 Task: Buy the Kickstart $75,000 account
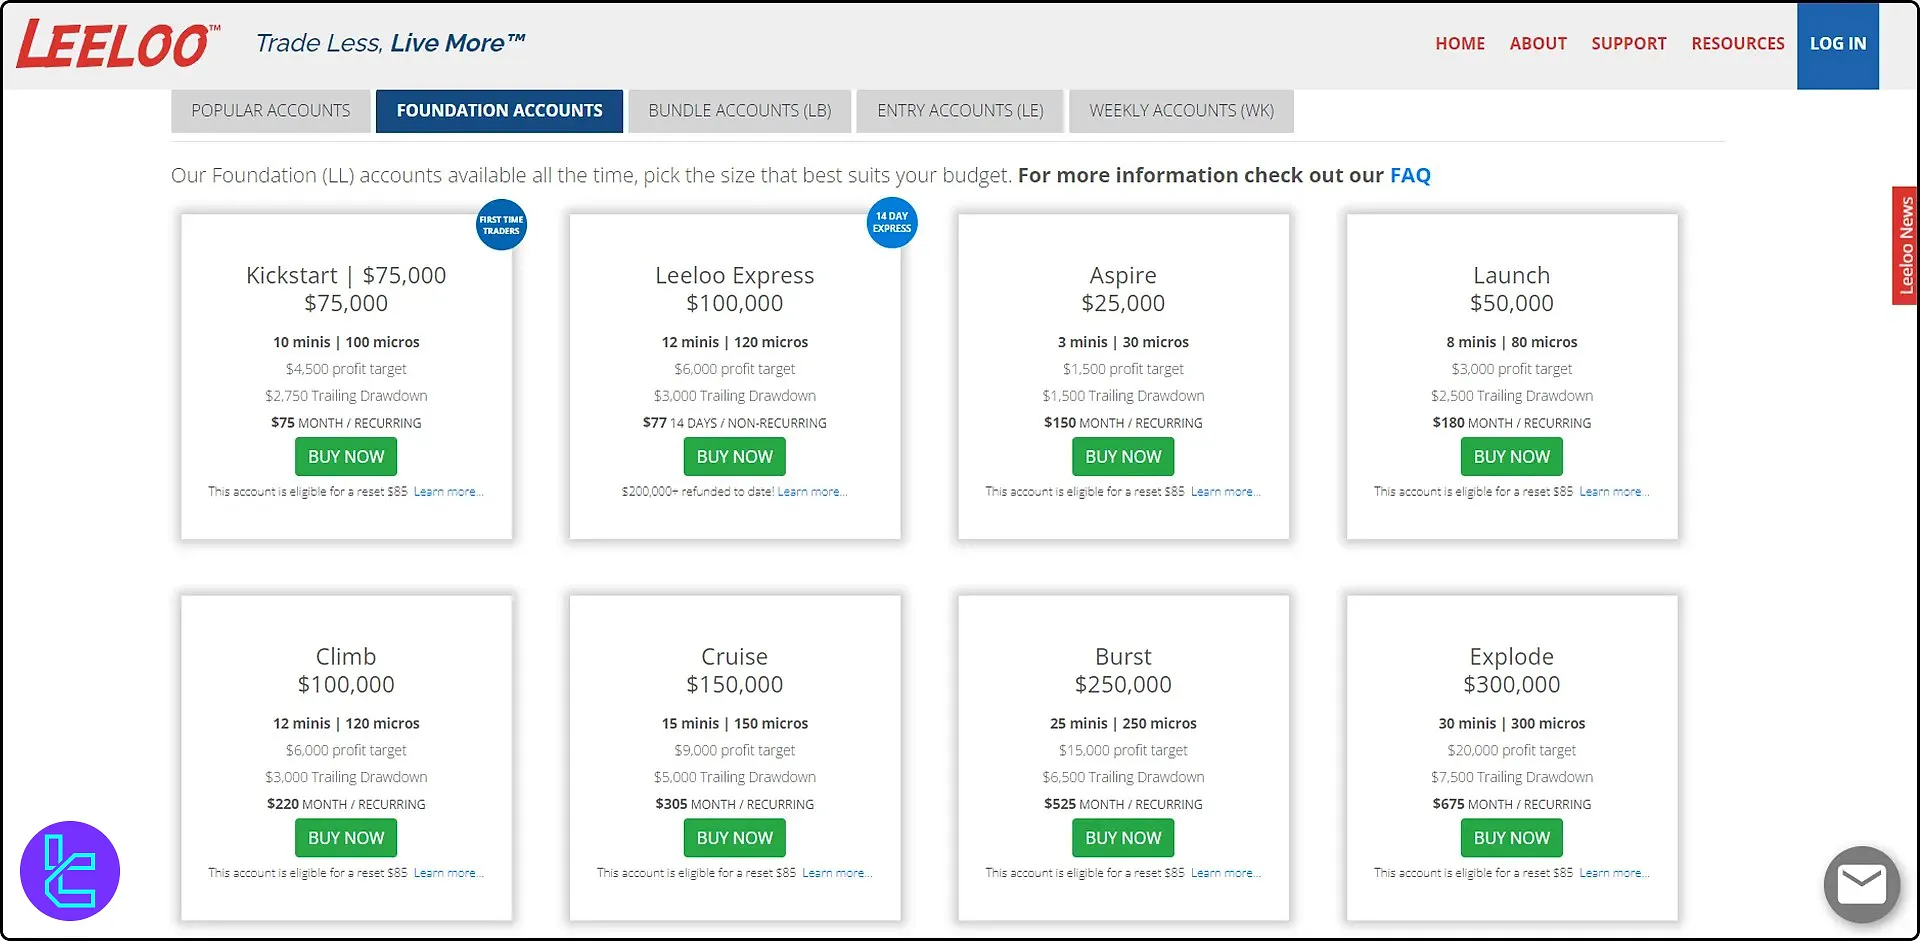click(346, 457)
